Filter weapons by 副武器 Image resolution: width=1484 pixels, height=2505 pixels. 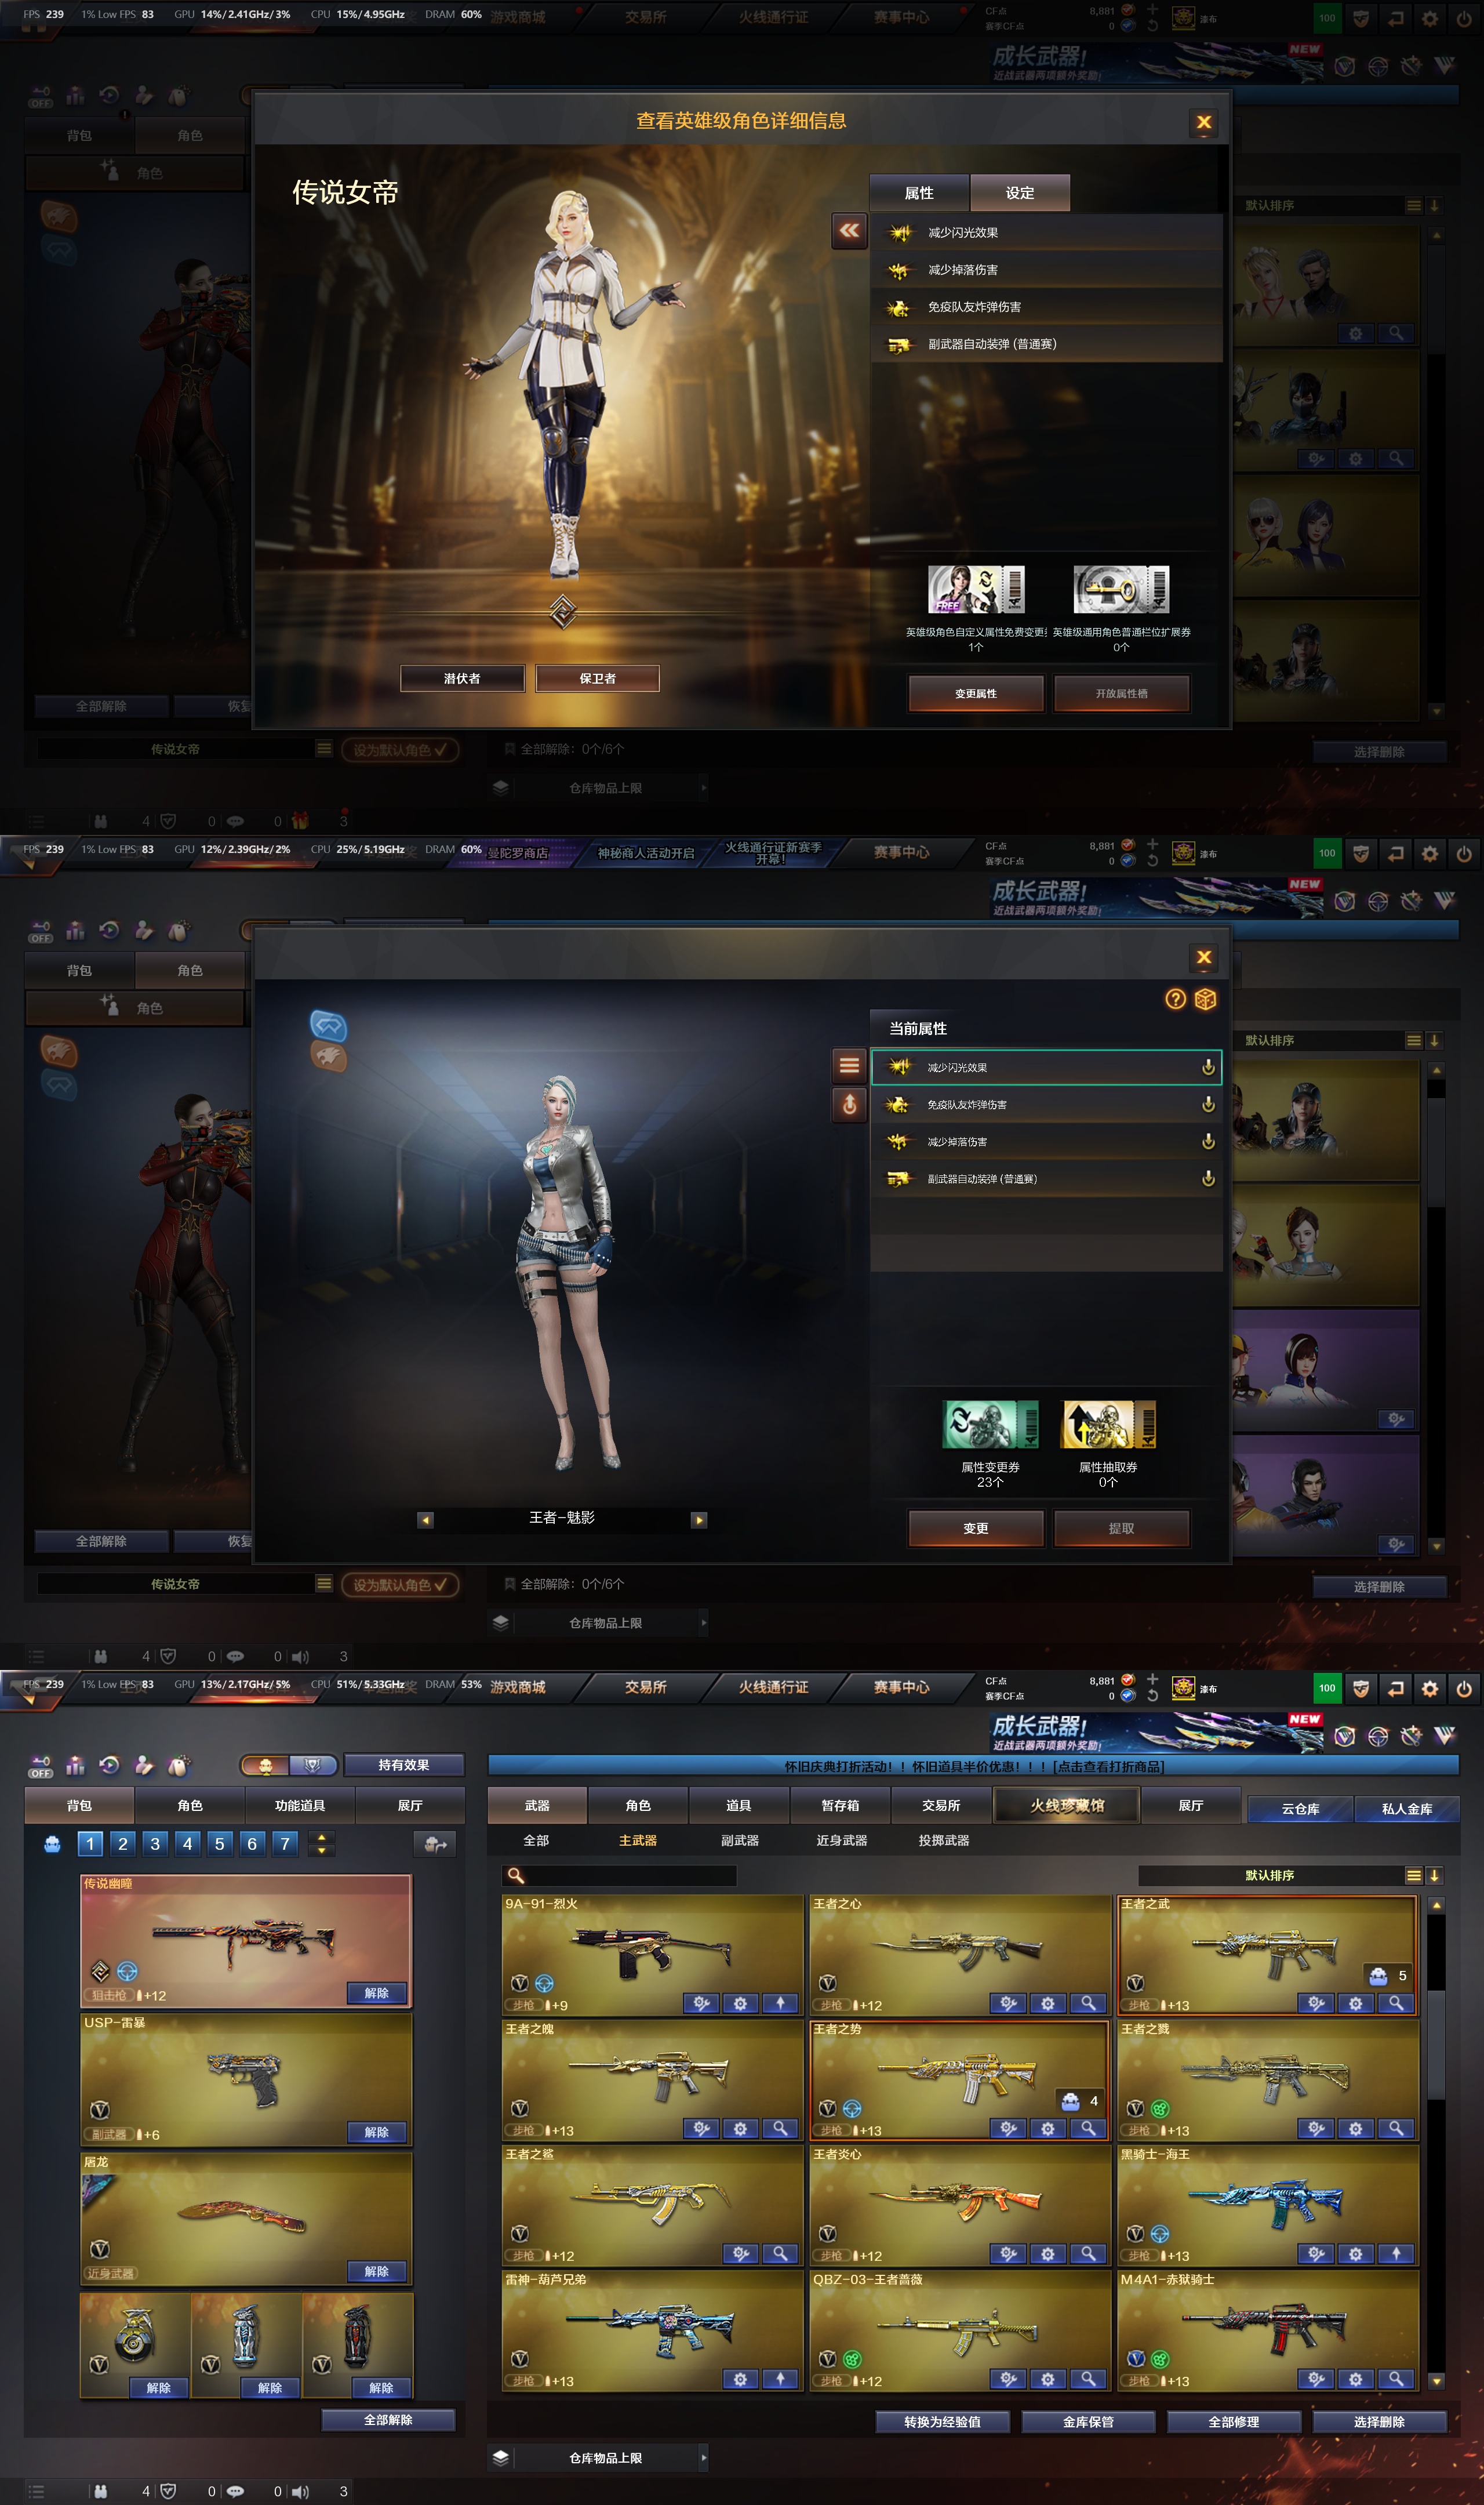[740, 1840]
